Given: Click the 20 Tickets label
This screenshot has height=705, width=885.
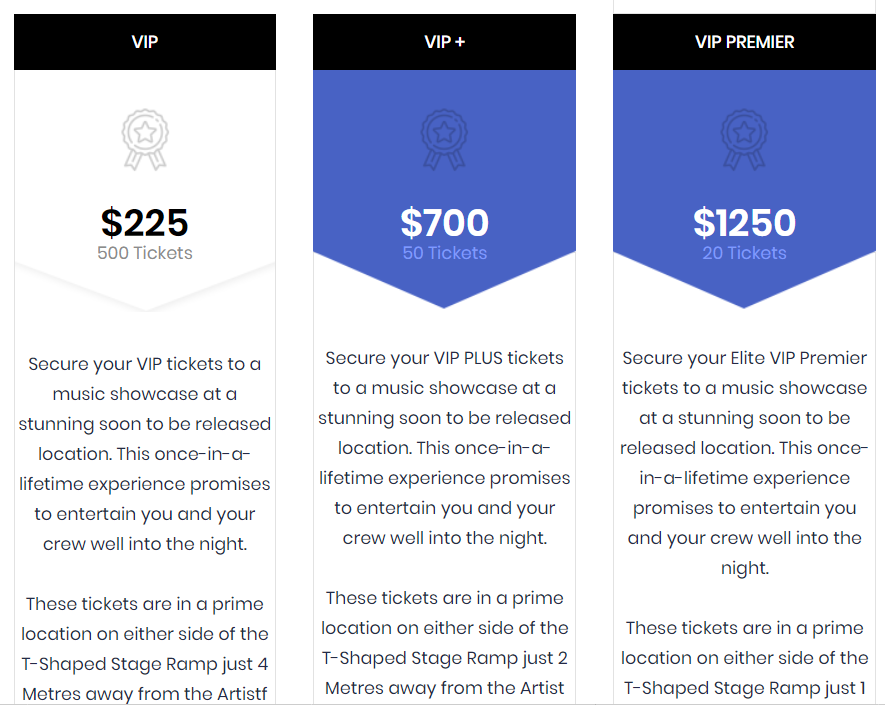Looking at the screenshot, I should (744, 253).
